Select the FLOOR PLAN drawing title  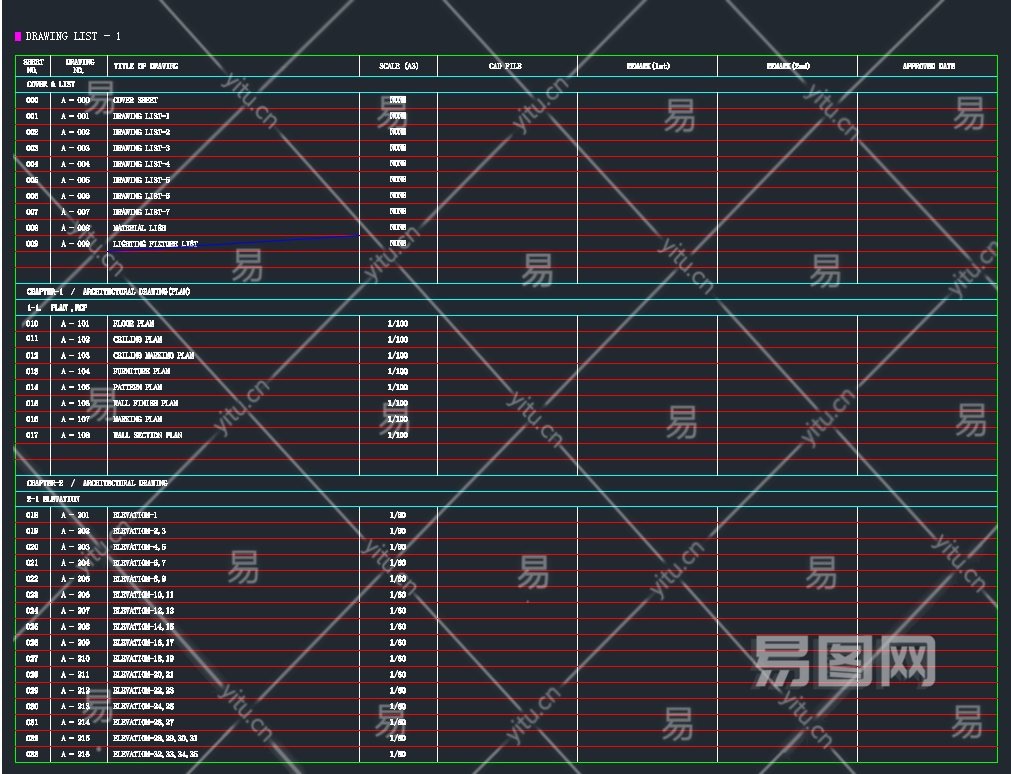[133, 324]
